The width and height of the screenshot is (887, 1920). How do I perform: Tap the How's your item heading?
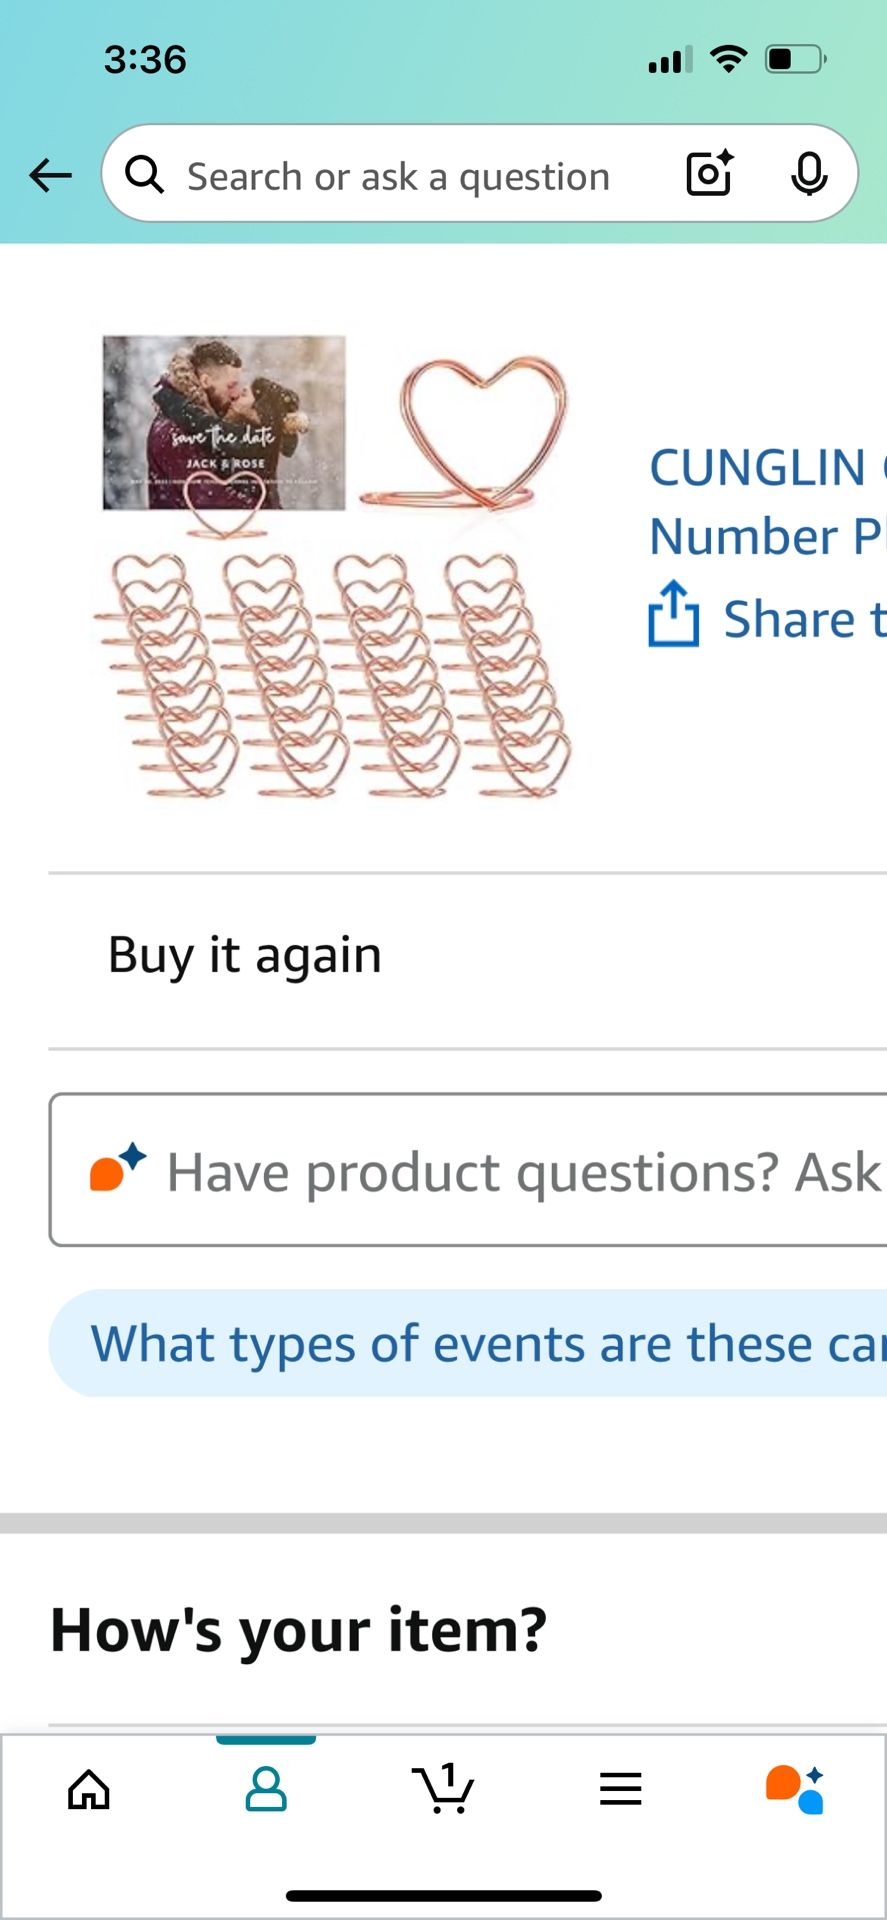click(x=298, y=1628)
